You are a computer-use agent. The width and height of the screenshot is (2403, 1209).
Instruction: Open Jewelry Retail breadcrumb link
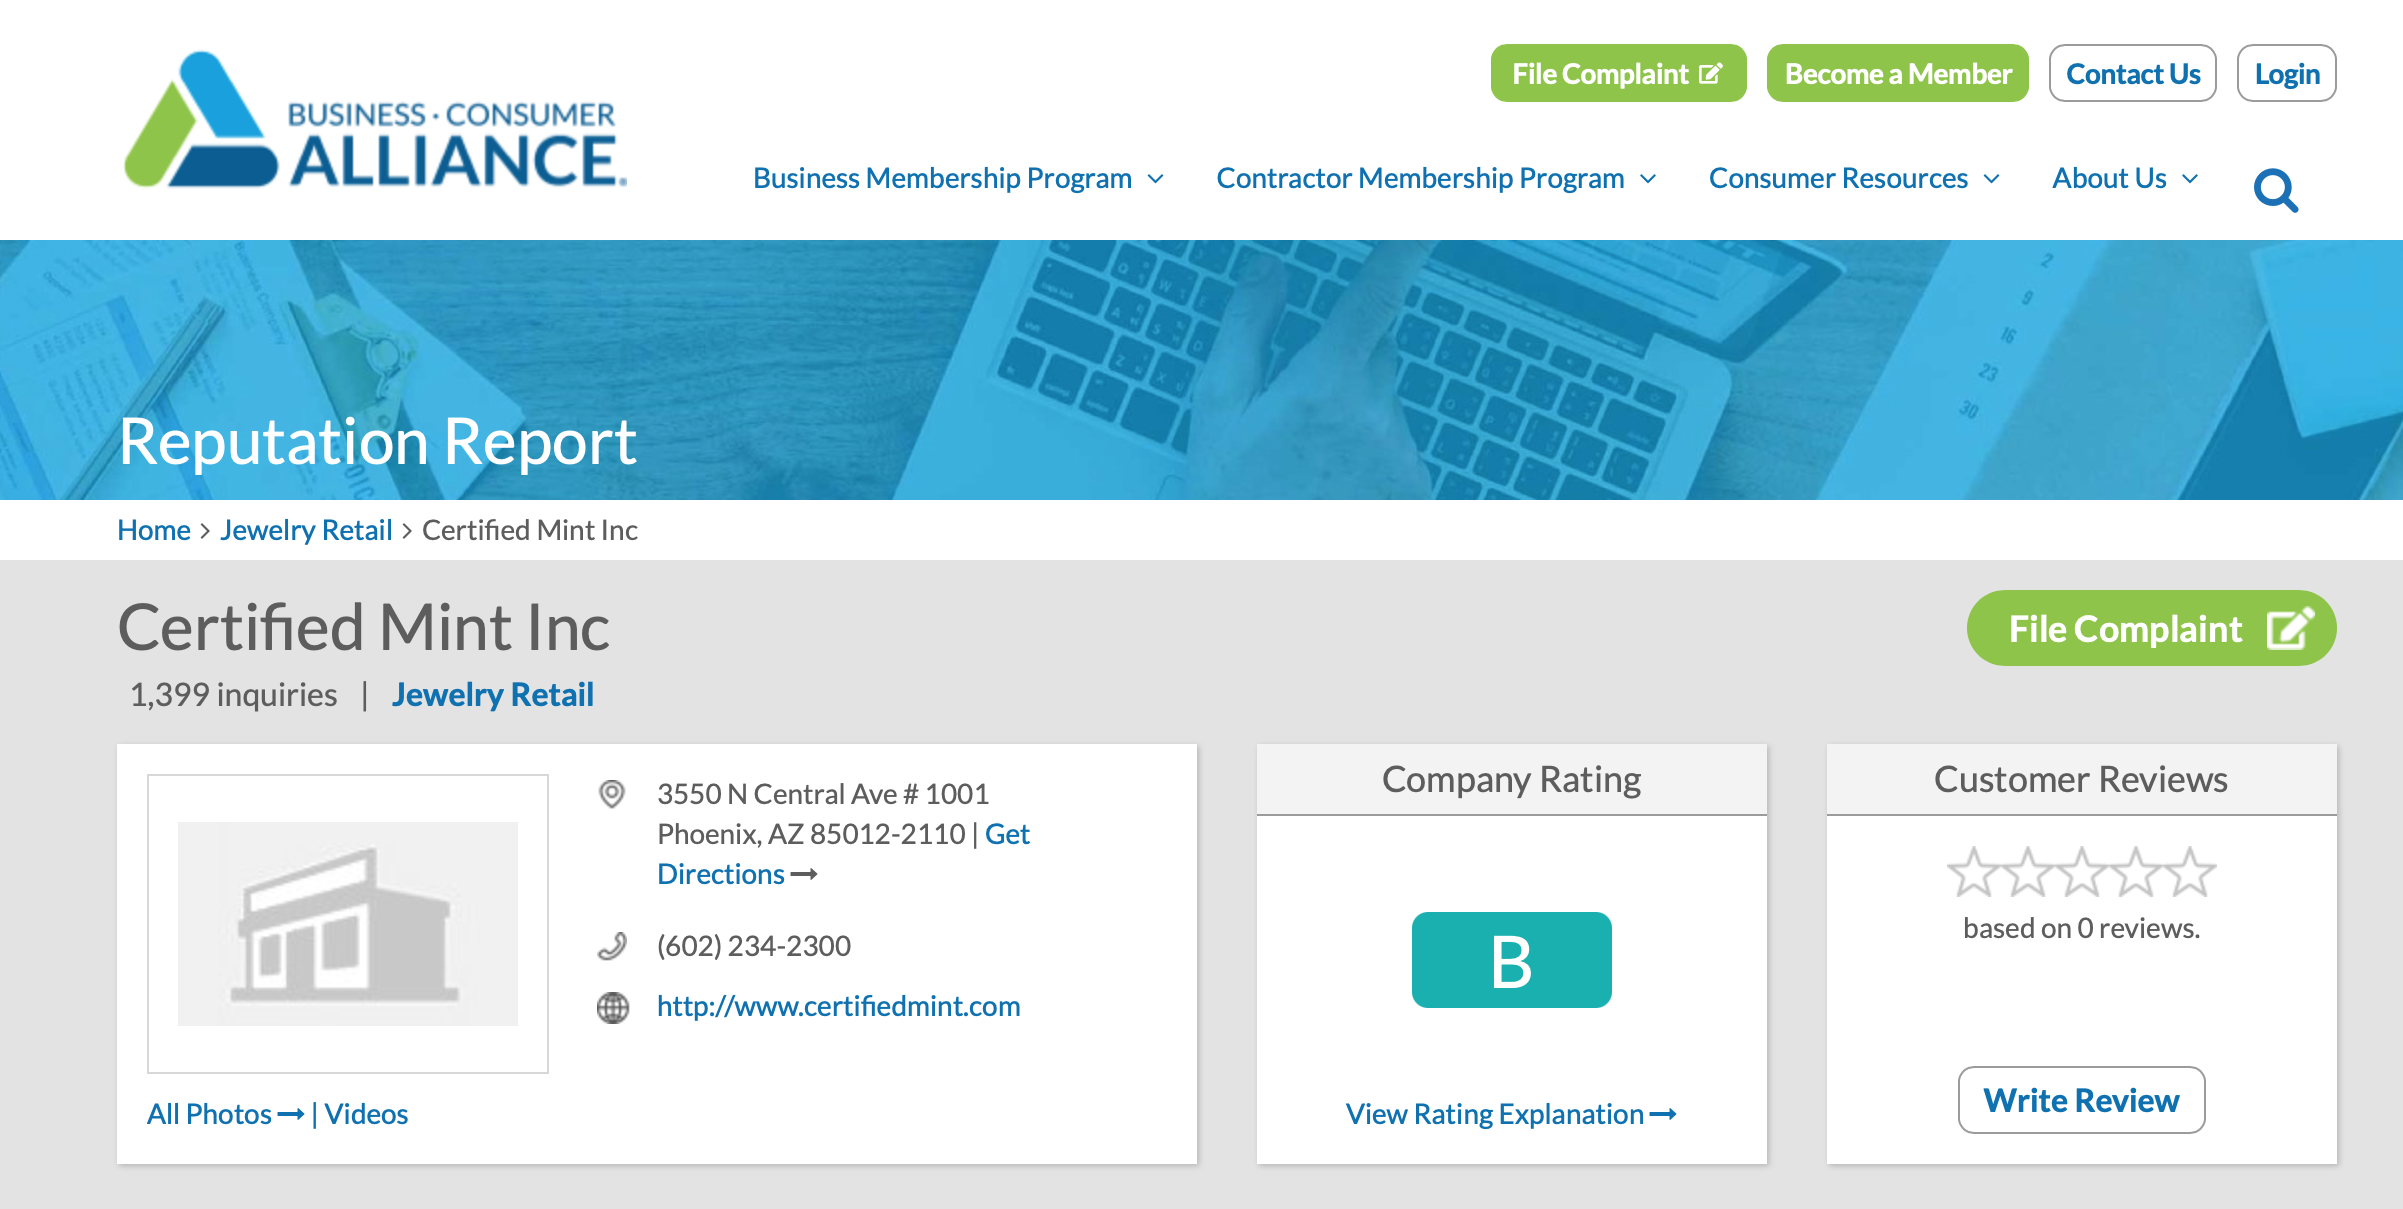tap(306, 530)
